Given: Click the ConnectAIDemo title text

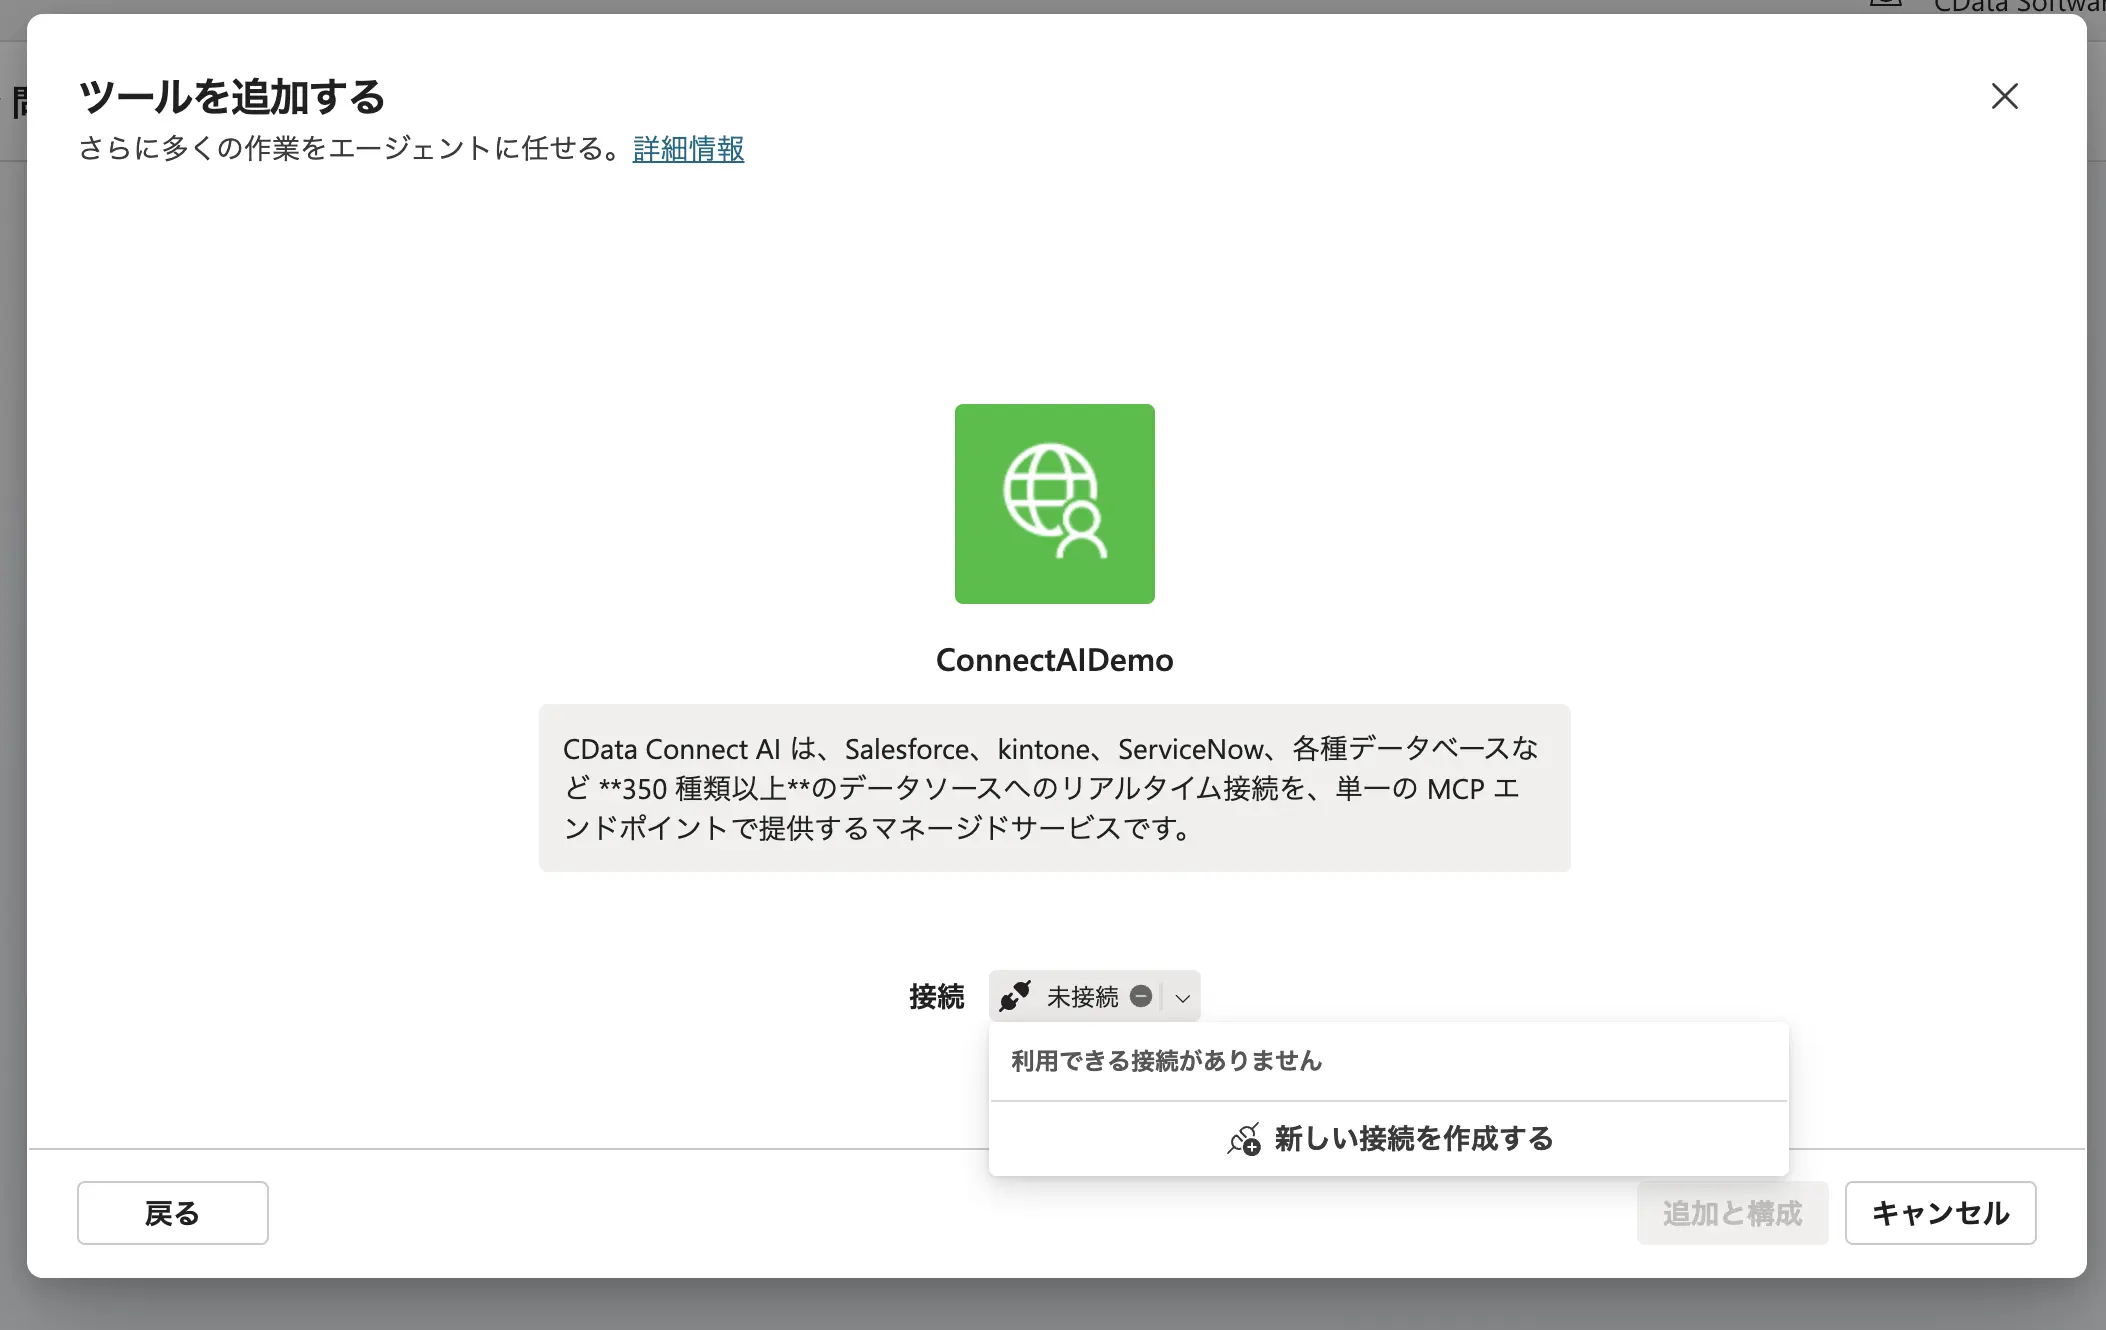Looking at the screenshot, I should coord(1053,659).
